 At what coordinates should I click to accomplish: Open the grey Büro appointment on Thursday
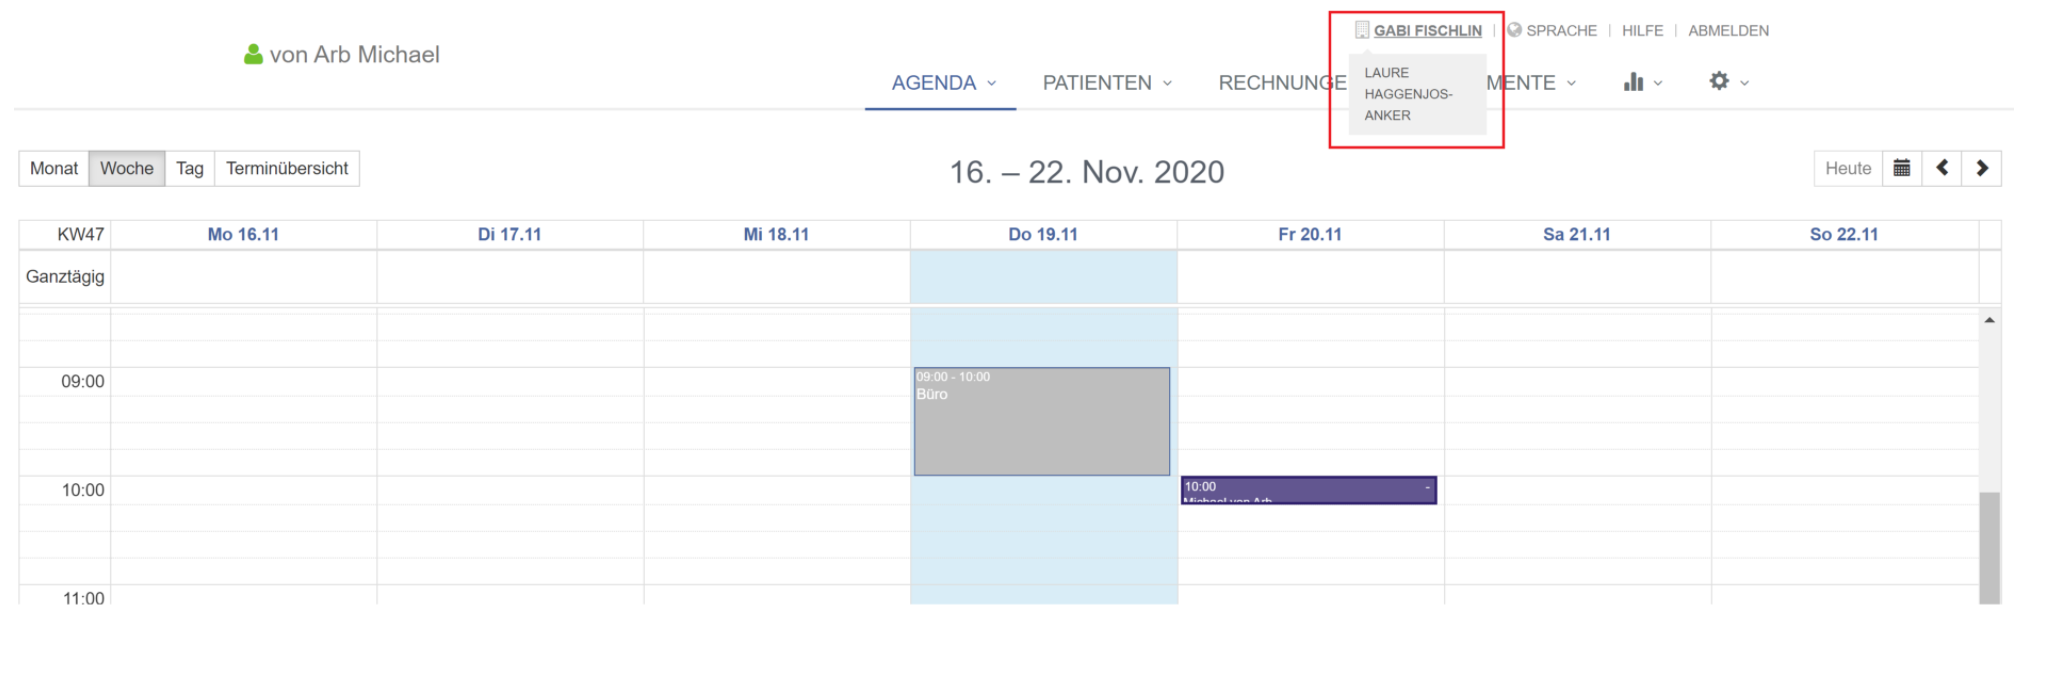(1042, 421)
